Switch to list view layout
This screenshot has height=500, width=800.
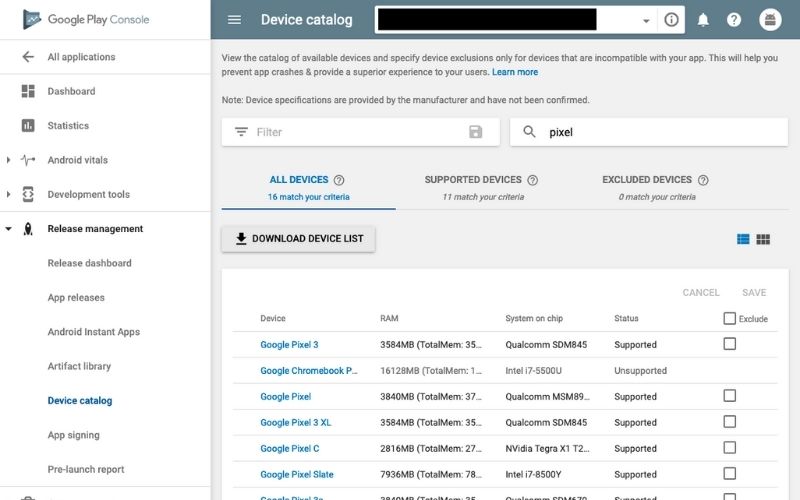point(743,239)
